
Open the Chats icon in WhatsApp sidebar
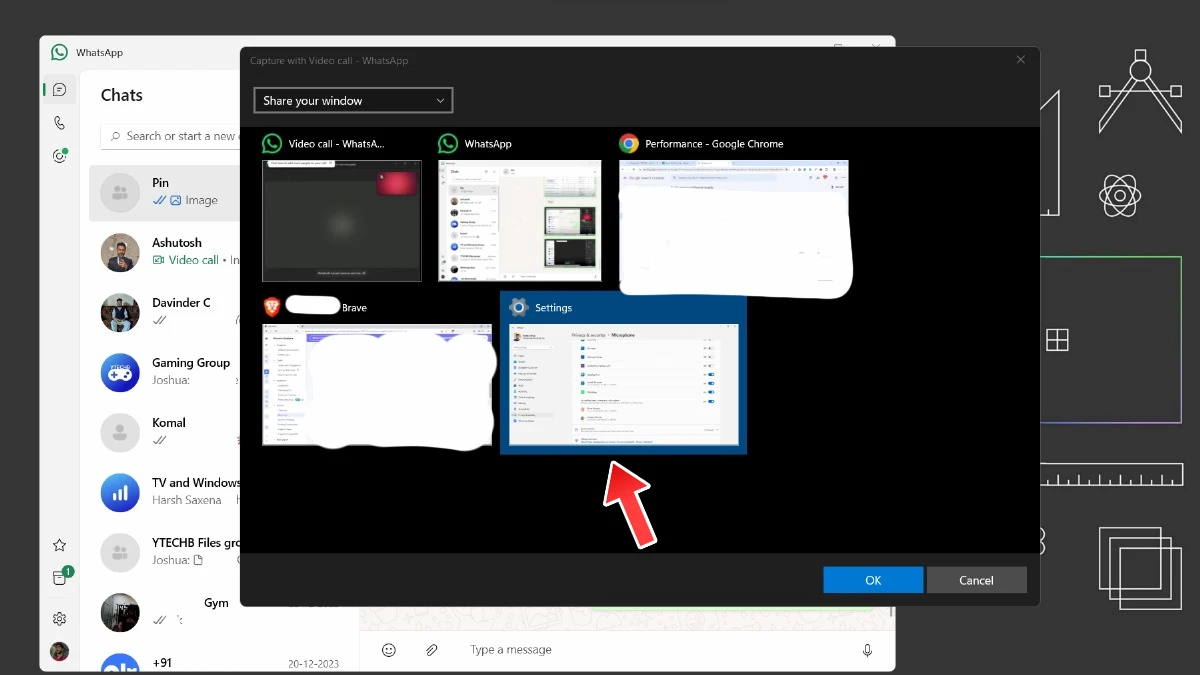coord(60,90)
